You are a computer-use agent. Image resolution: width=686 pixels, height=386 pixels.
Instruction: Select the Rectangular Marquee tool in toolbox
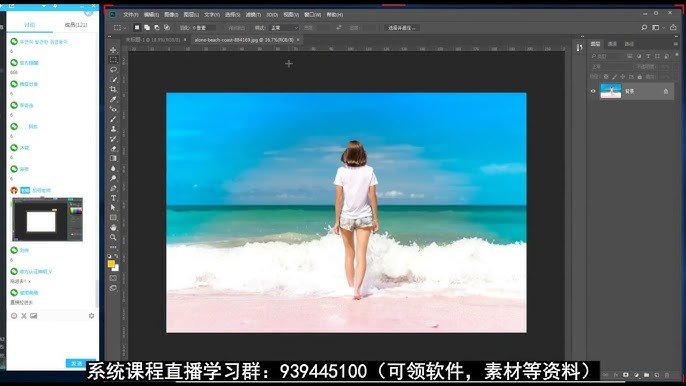pyautogui.click(x=113, y=60)
